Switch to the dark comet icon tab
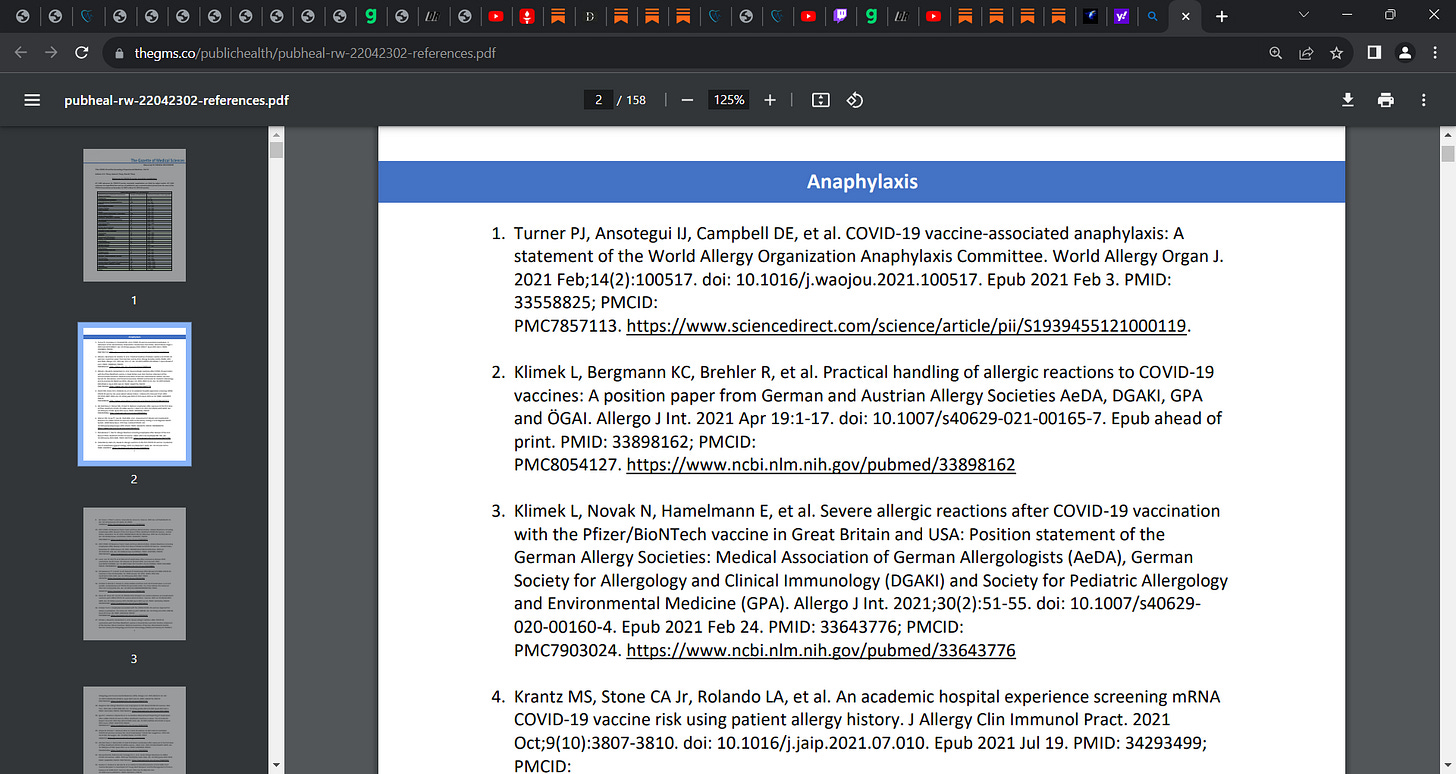 coord(1091,16)
